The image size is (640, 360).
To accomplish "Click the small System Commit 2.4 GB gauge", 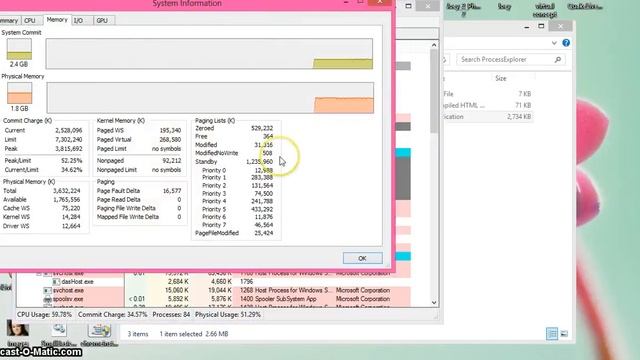I will pos(19,49).
